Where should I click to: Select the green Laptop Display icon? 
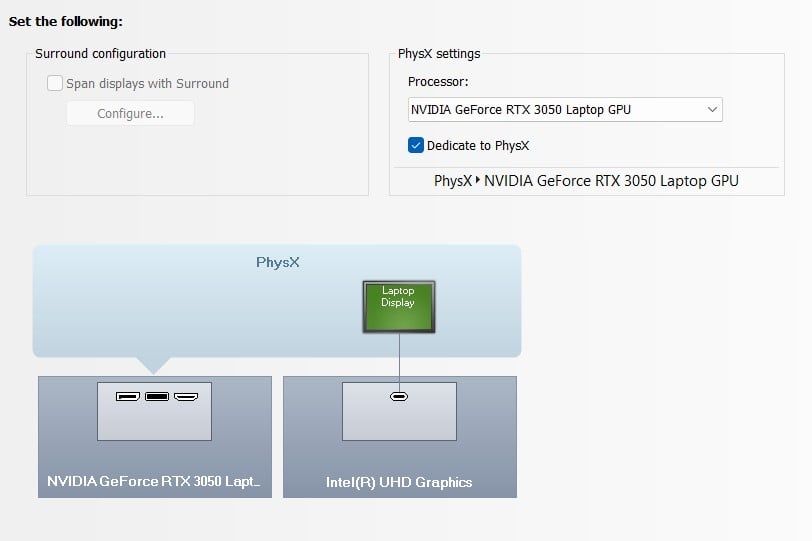coord(399,306)
